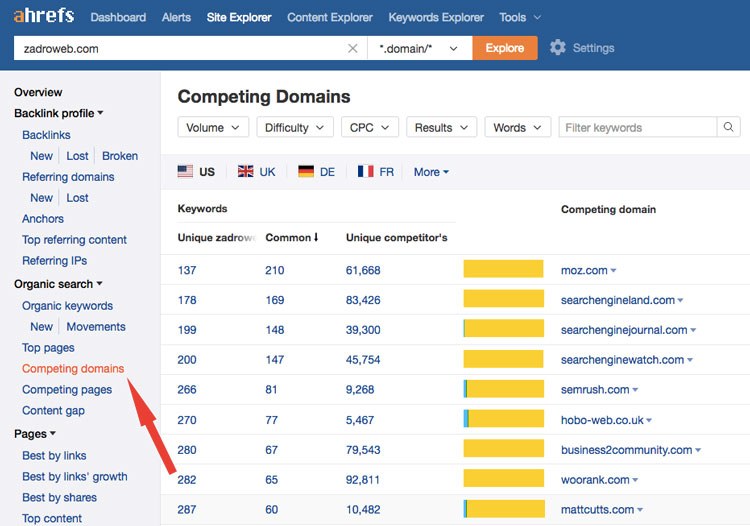Select the UK flag country

[256, 172]
